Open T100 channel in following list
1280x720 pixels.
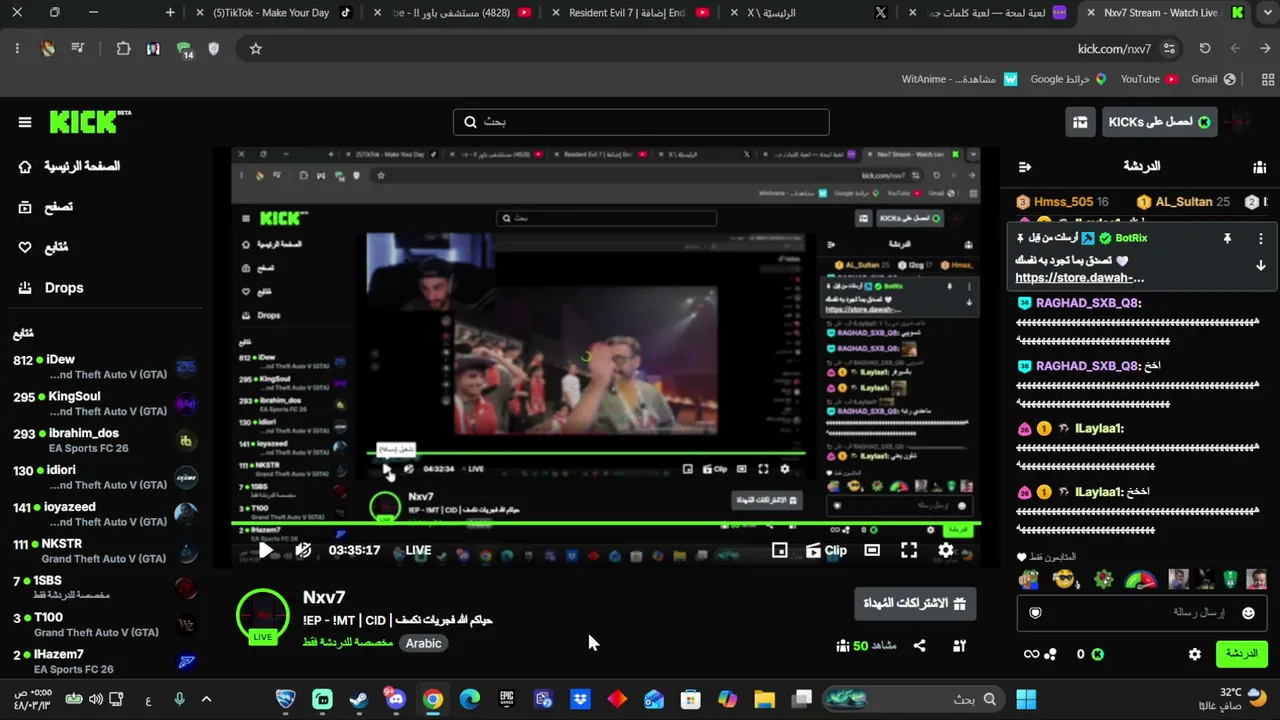pos(105,625)
